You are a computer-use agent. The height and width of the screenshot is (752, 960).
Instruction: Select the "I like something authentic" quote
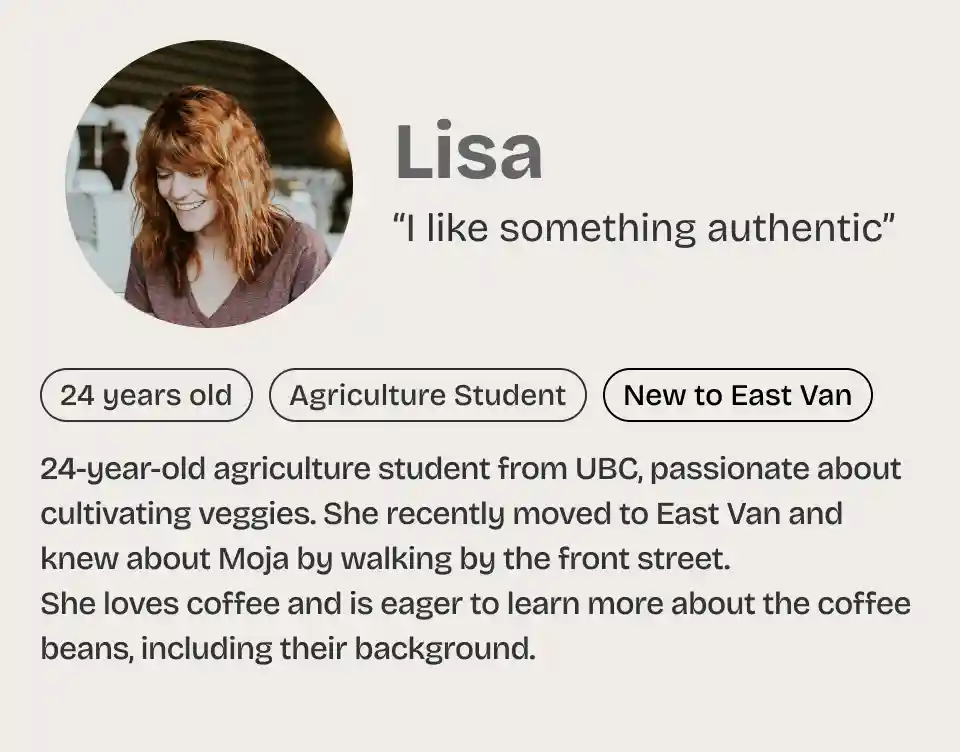coord(644,228)
